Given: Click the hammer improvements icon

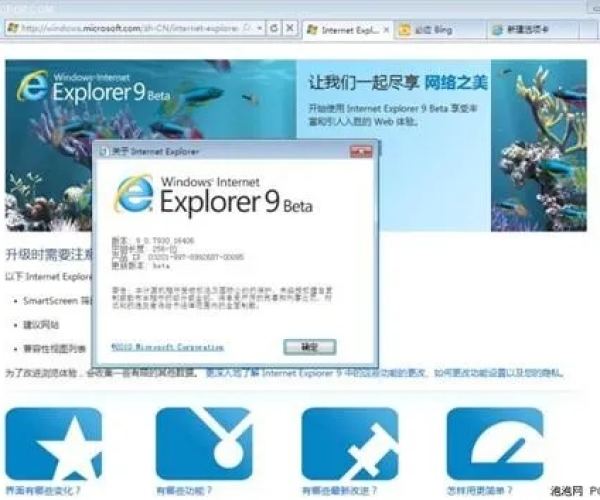Looking at the screenshot, I should pyautogui.click(x=350, y=444).
